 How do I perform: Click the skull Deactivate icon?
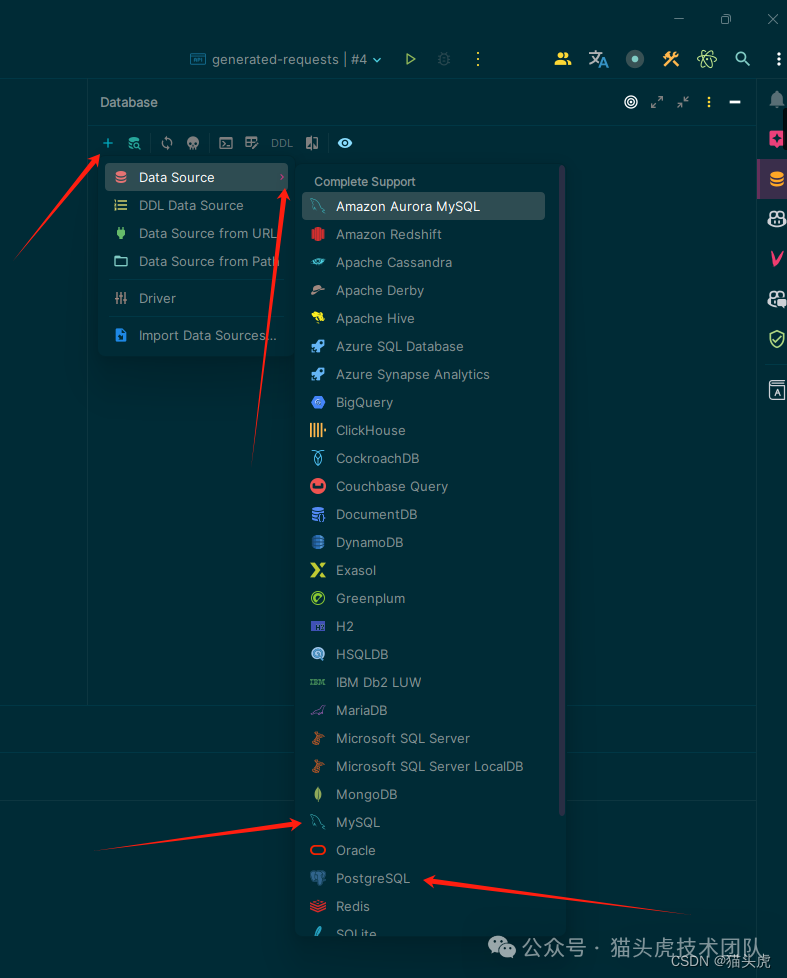coord(193,143)
